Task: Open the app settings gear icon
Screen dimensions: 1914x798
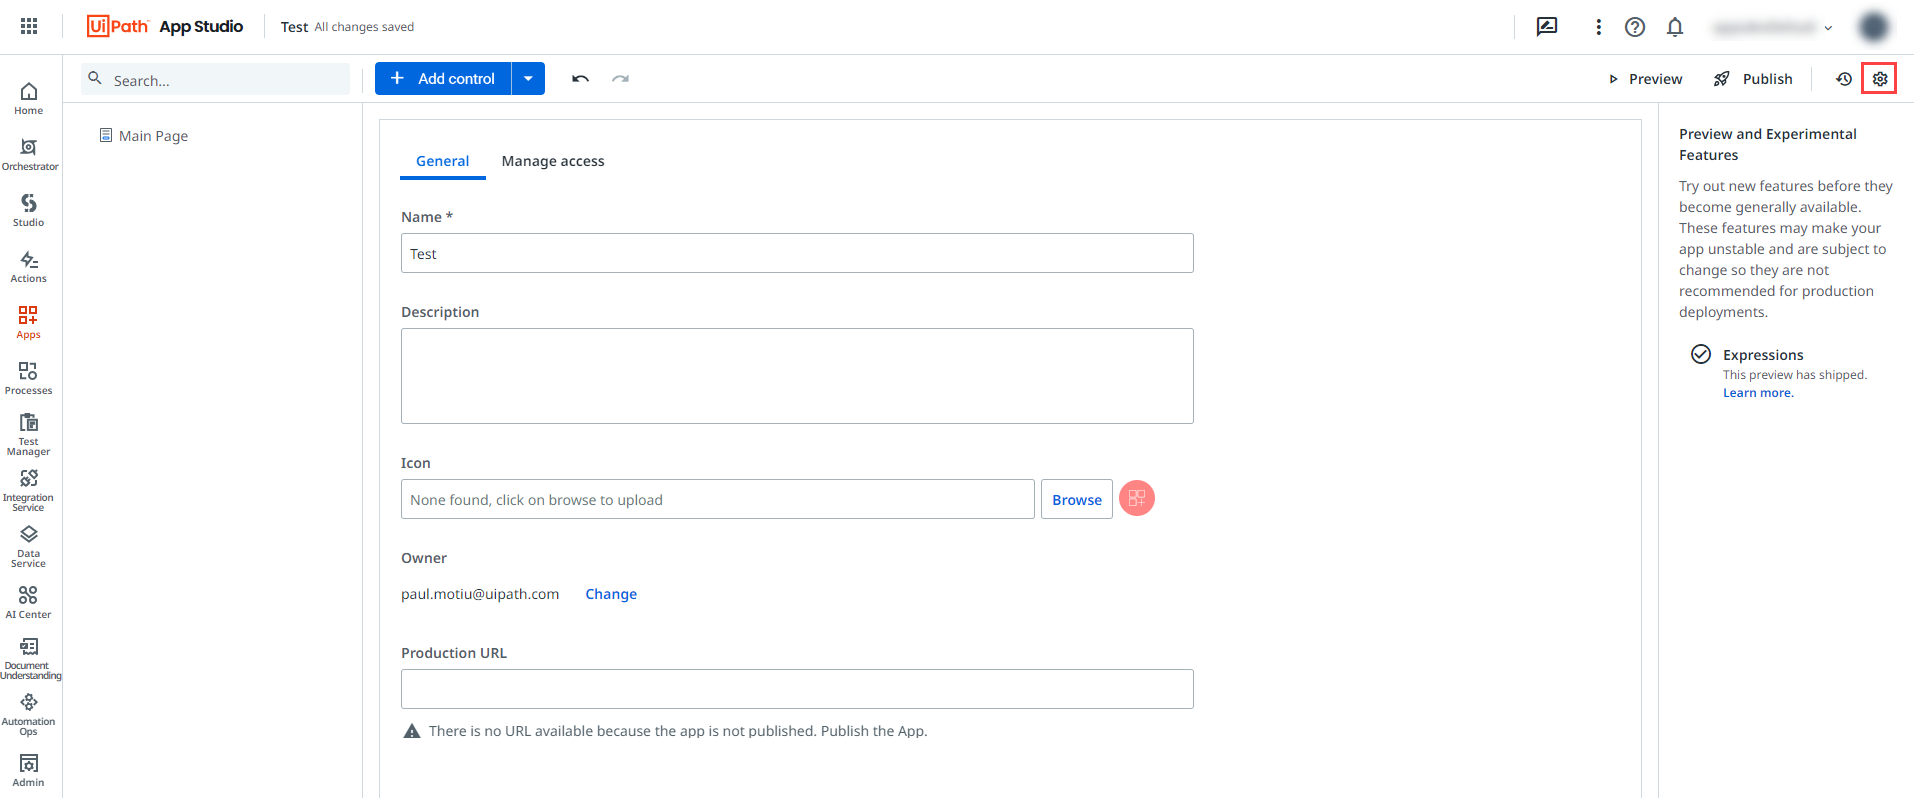Action: pyautogui.click(x=1879, y=79)
